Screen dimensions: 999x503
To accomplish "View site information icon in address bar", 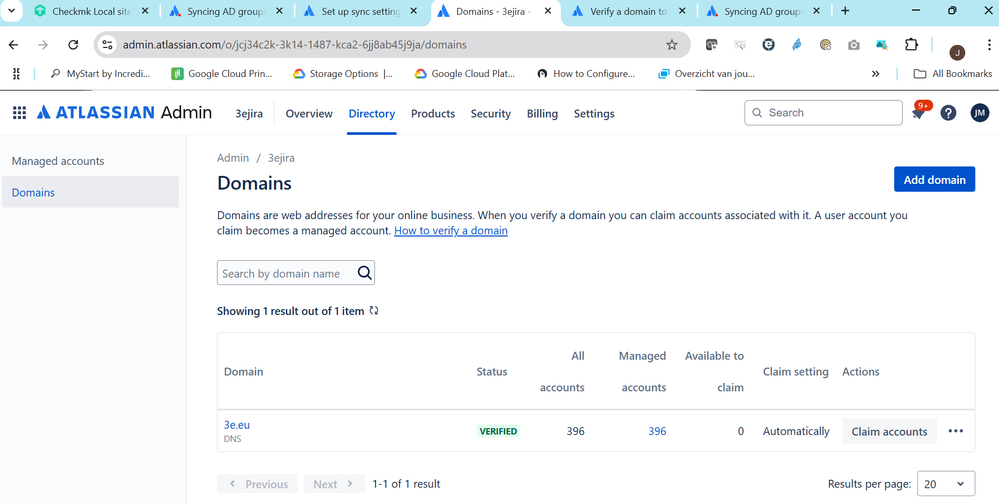I will pyautogui.click(x=108, y=45).
